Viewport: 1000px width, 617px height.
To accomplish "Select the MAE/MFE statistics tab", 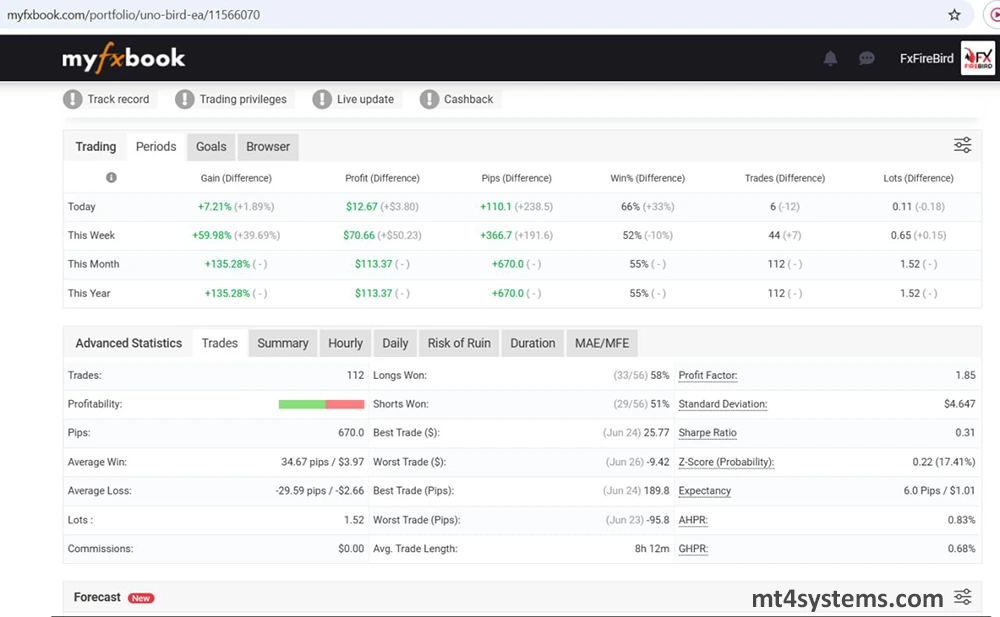I will coord(602,343).
